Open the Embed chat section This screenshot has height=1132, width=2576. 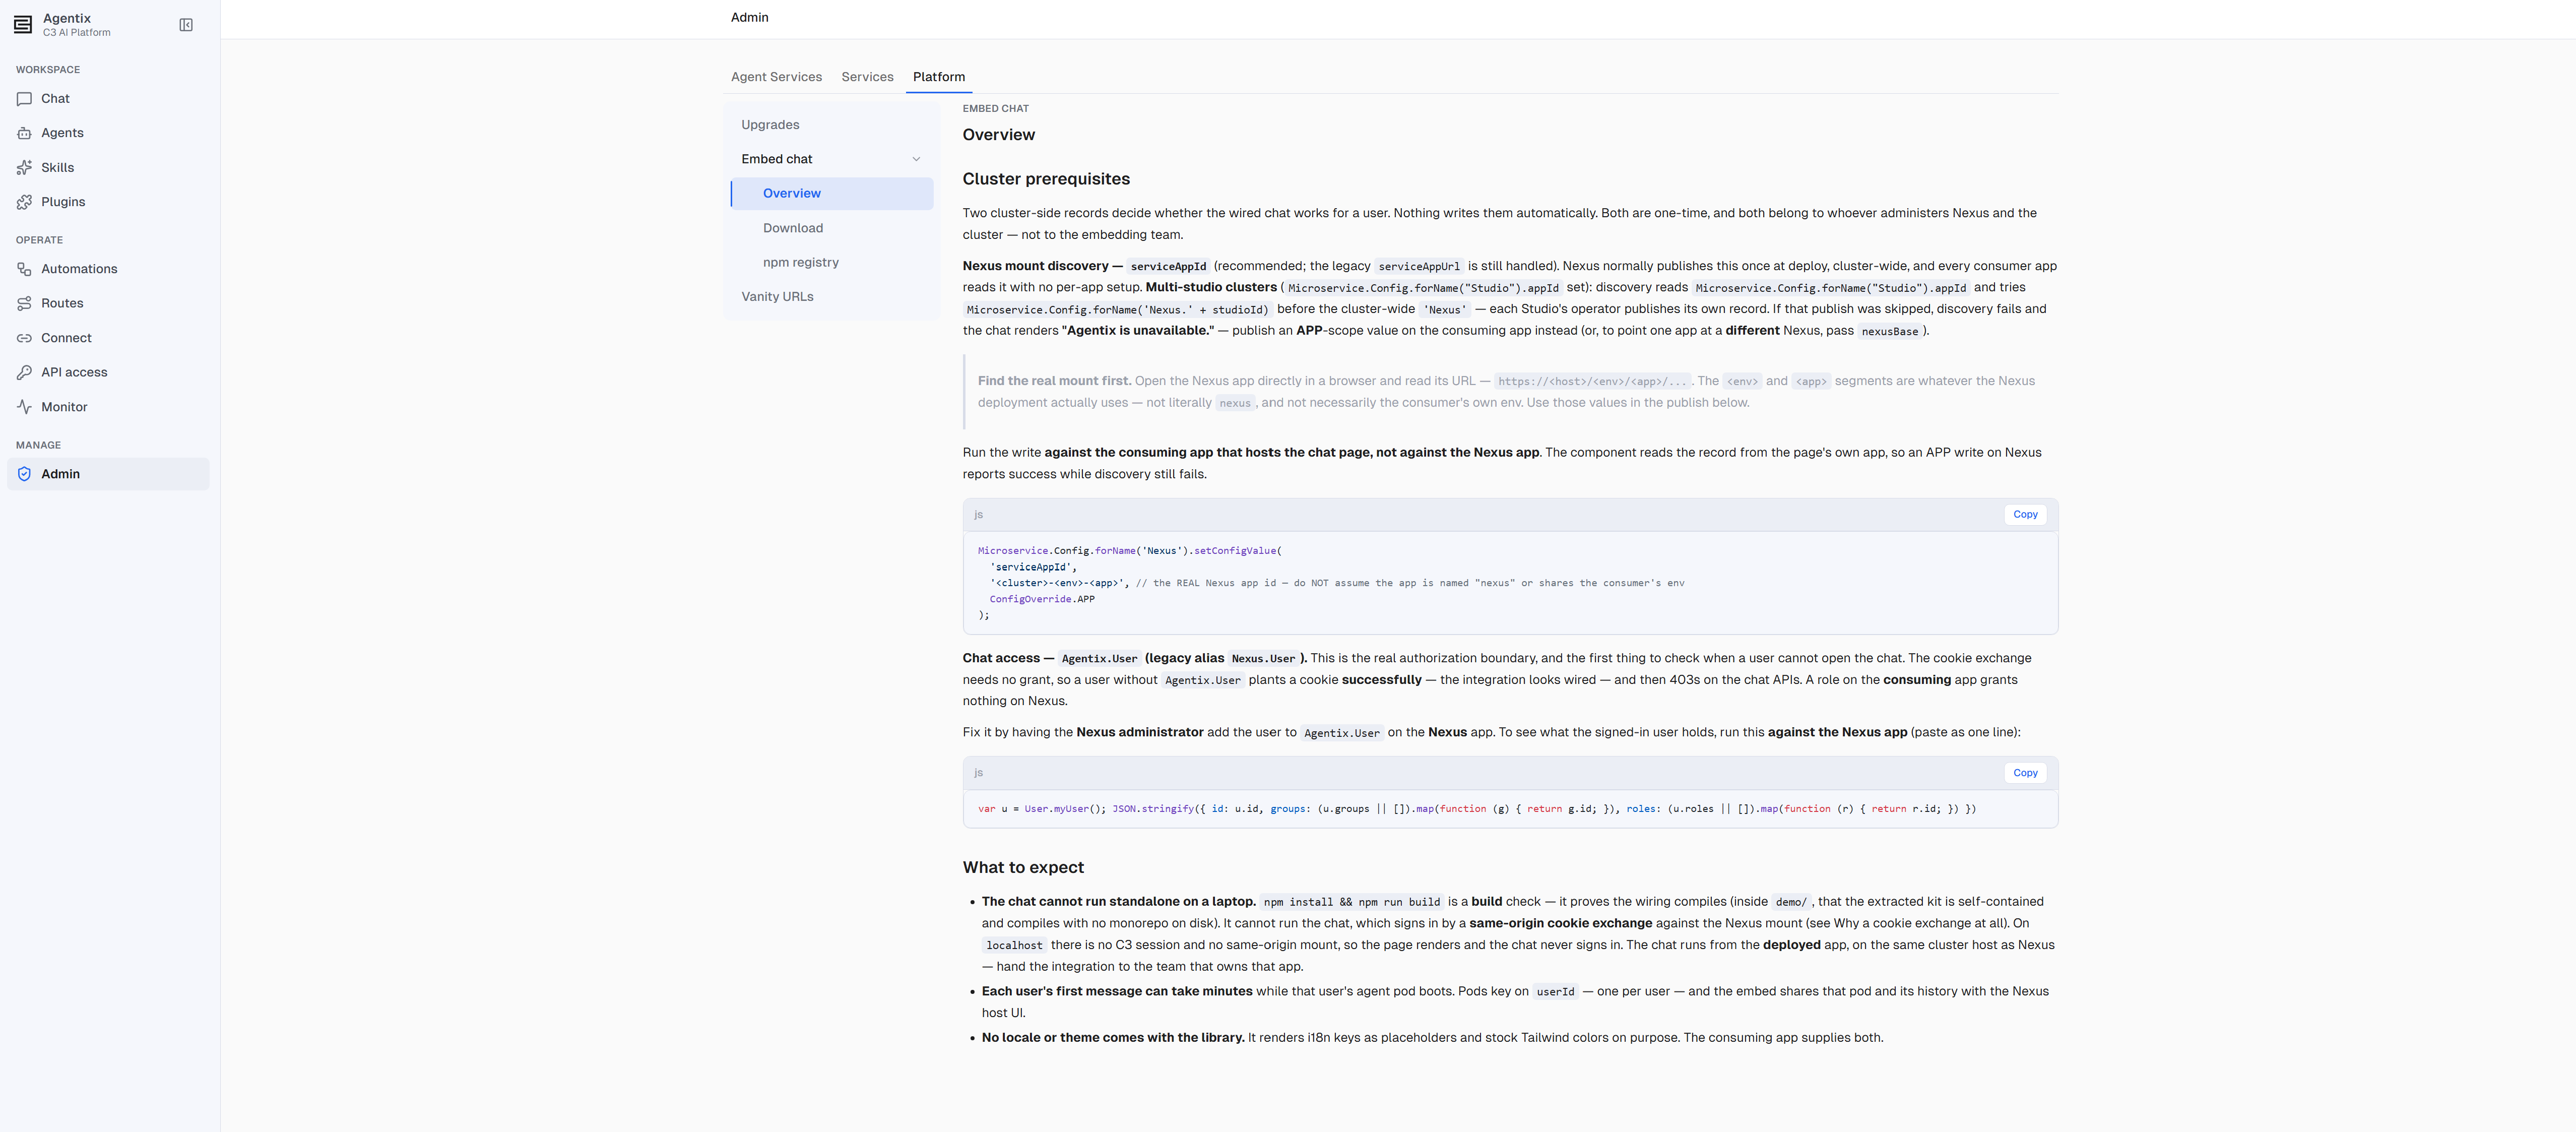(x=832, y=159)
